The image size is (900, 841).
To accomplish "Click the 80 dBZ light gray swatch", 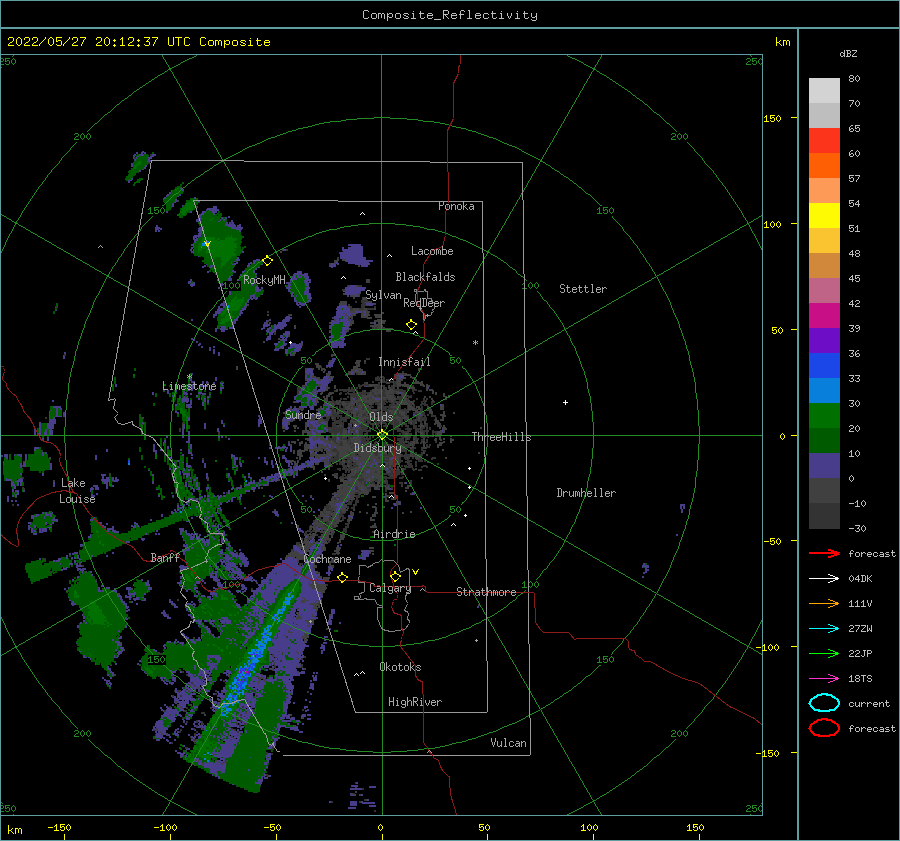I will pyautogui.click(x=824, y=90).
